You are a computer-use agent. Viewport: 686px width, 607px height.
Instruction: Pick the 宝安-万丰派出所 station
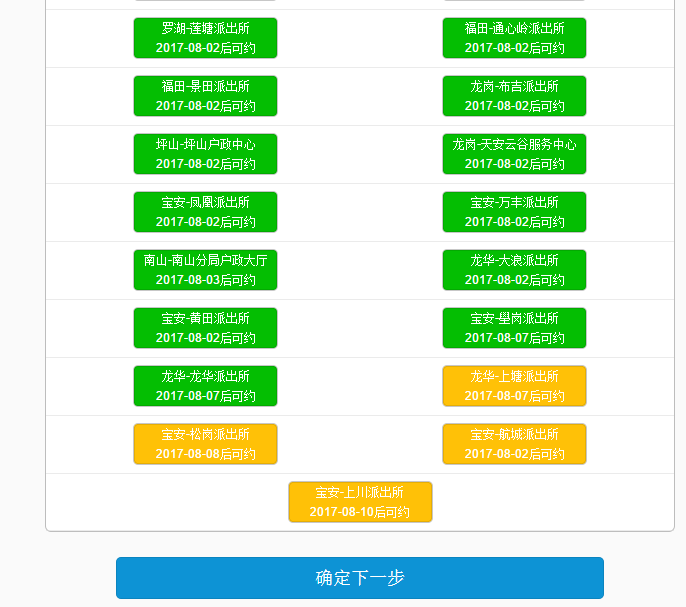[x=514, y=212]
